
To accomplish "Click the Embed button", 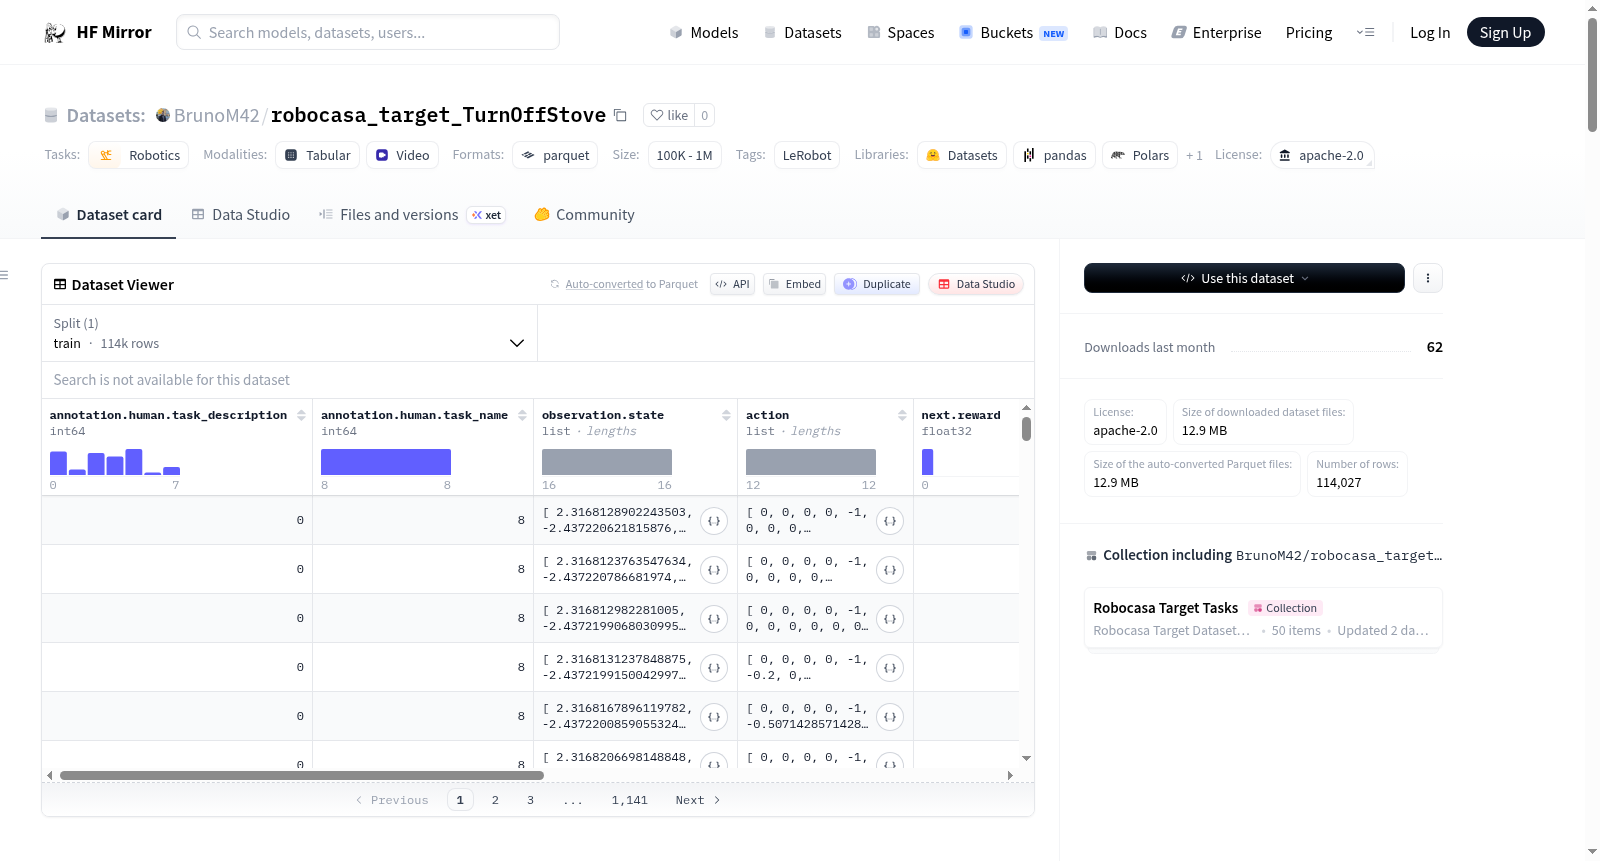I will pos(794,284).
